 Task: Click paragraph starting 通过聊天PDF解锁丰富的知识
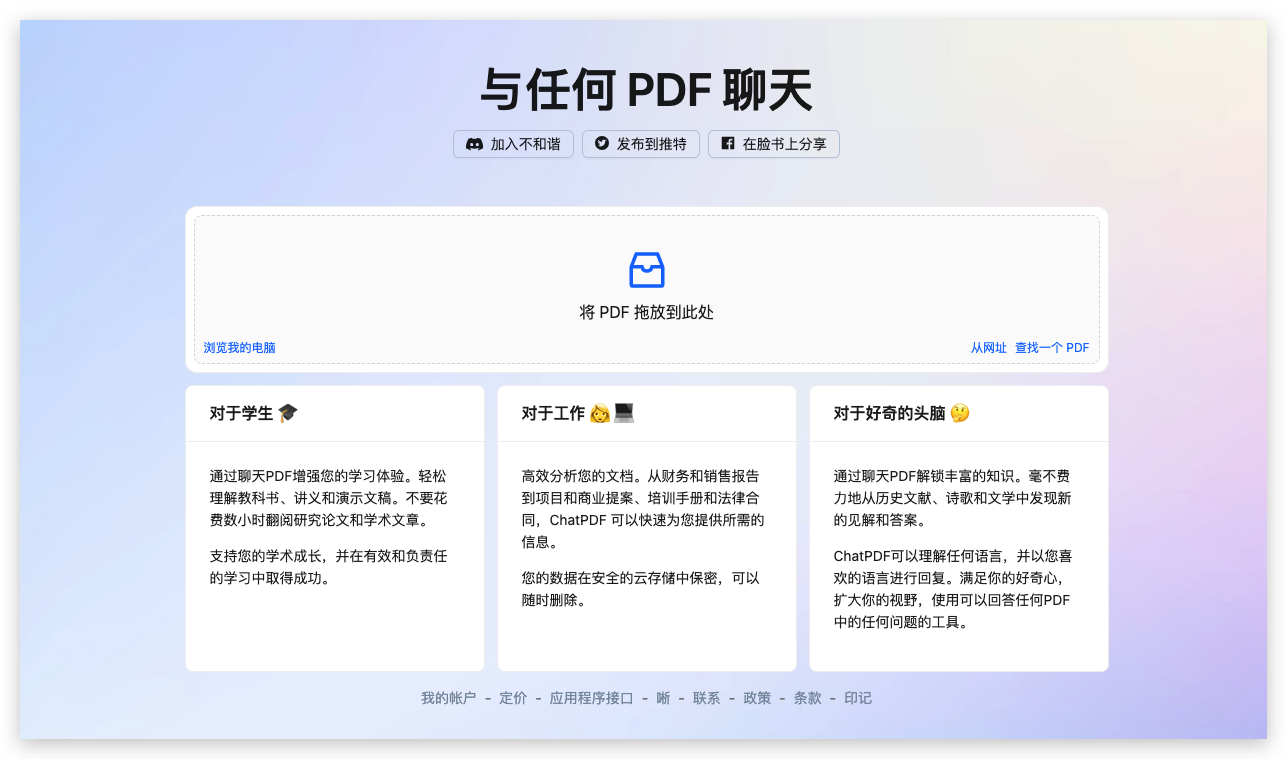tap(952, 498)
